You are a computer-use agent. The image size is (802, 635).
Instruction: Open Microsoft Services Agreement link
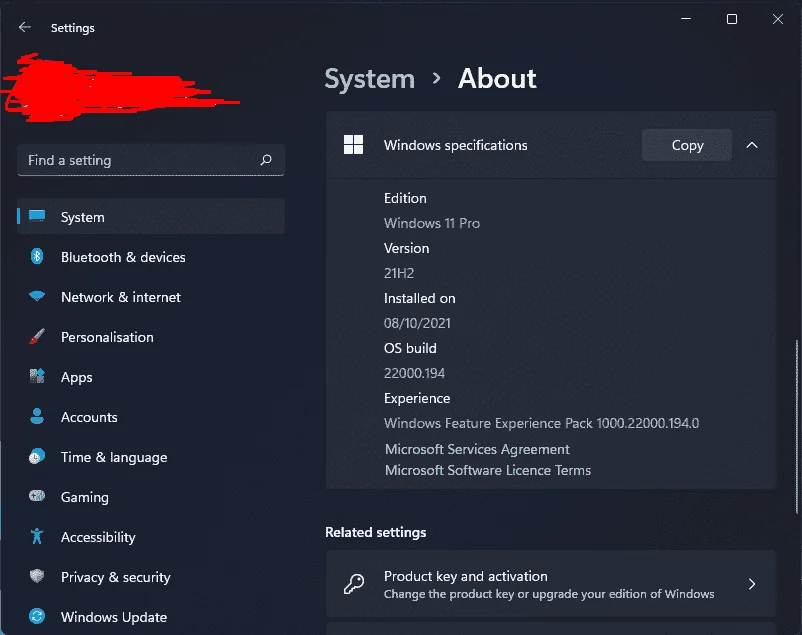477,449
